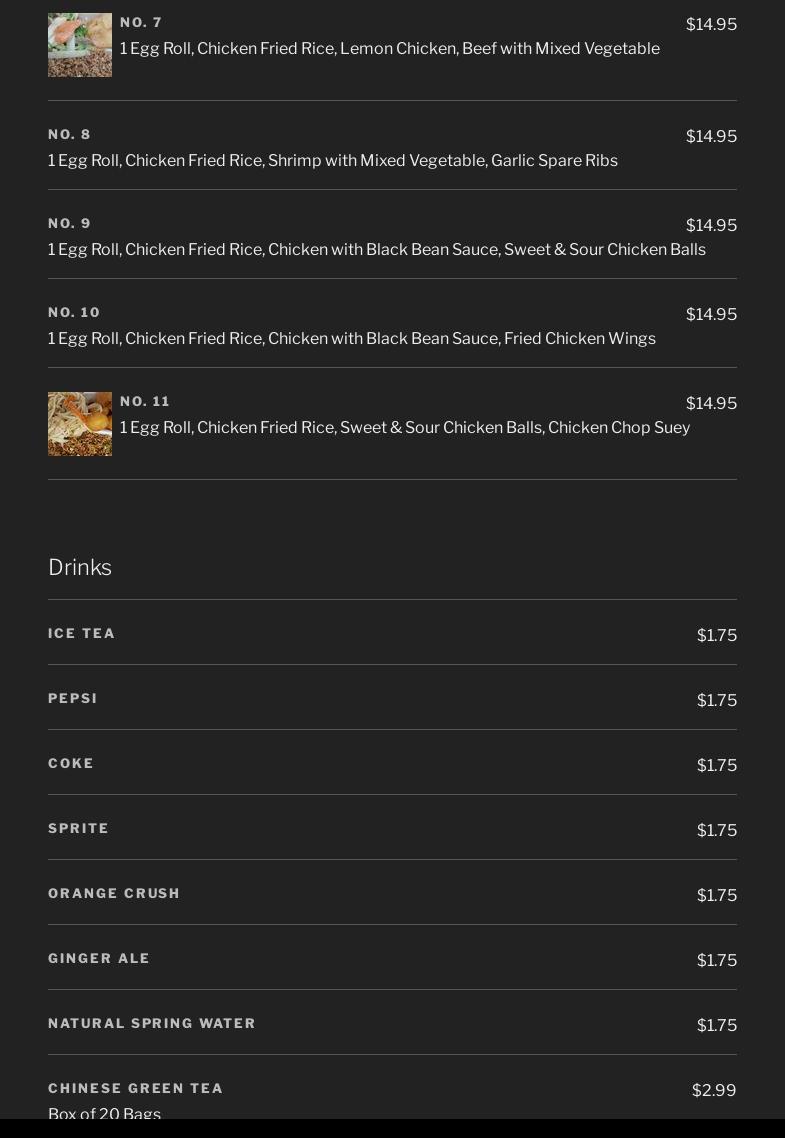Click the $2.99 green tea price
The height and width of the screenshot is (1138, 785).
point(714,1090)
